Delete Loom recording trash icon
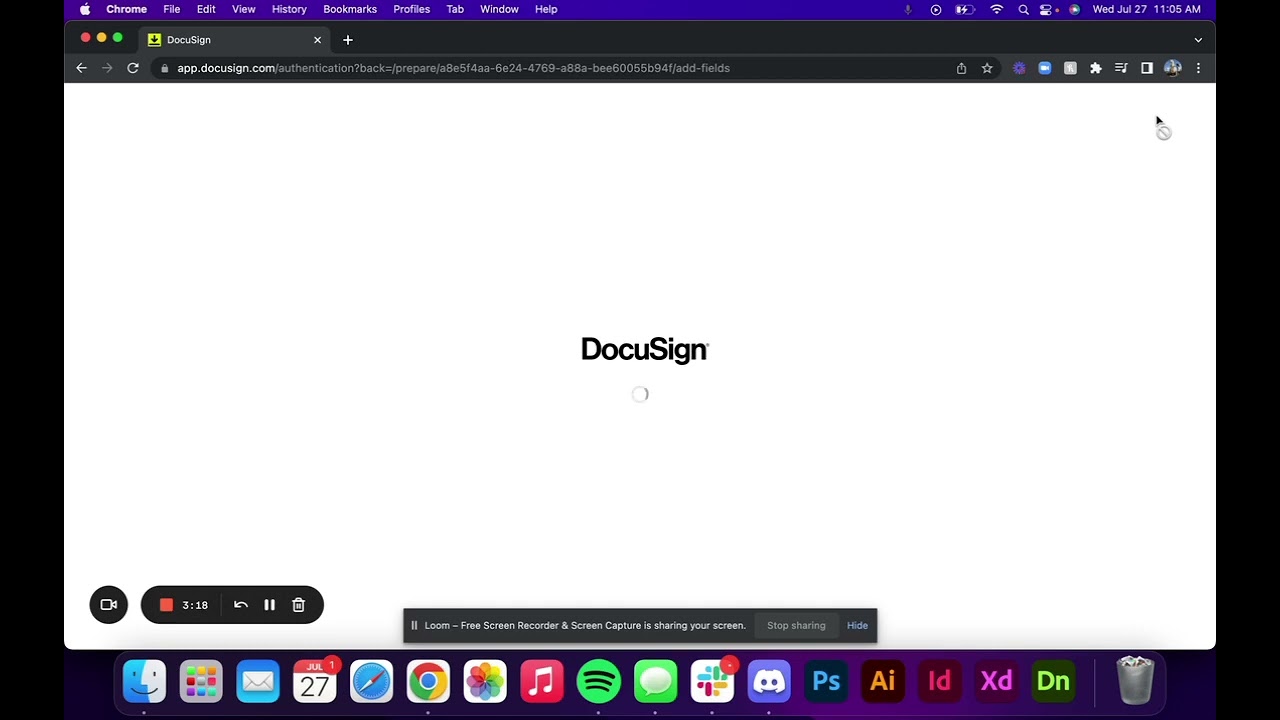This screenshot has width=1280, height=720. click(x=298, y=605)
